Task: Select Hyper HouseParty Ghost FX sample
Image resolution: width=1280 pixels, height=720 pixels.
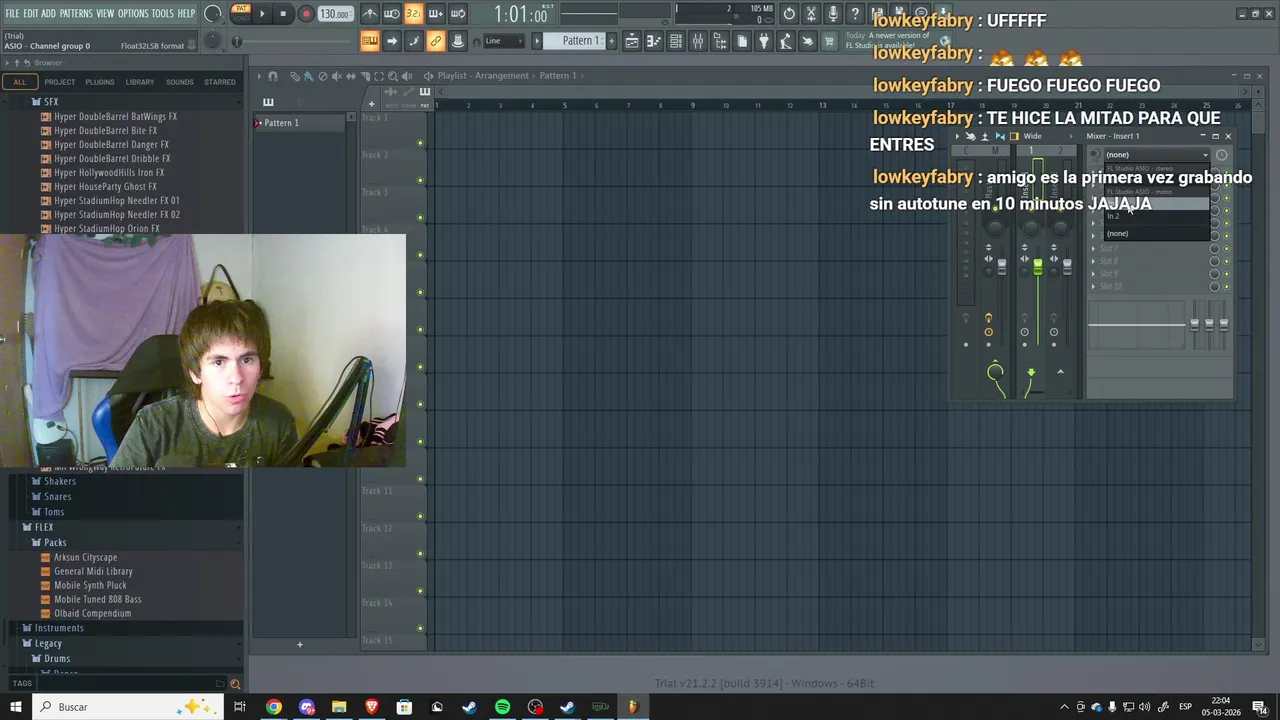Action: [x=99, y=187]
